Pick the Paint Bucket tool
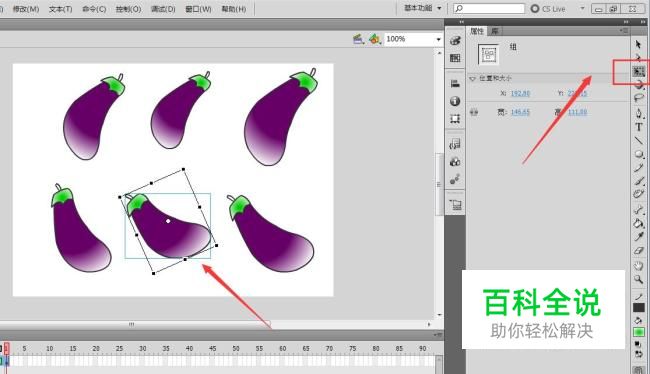Screen dimensions: 650x374 coord(639,223)
